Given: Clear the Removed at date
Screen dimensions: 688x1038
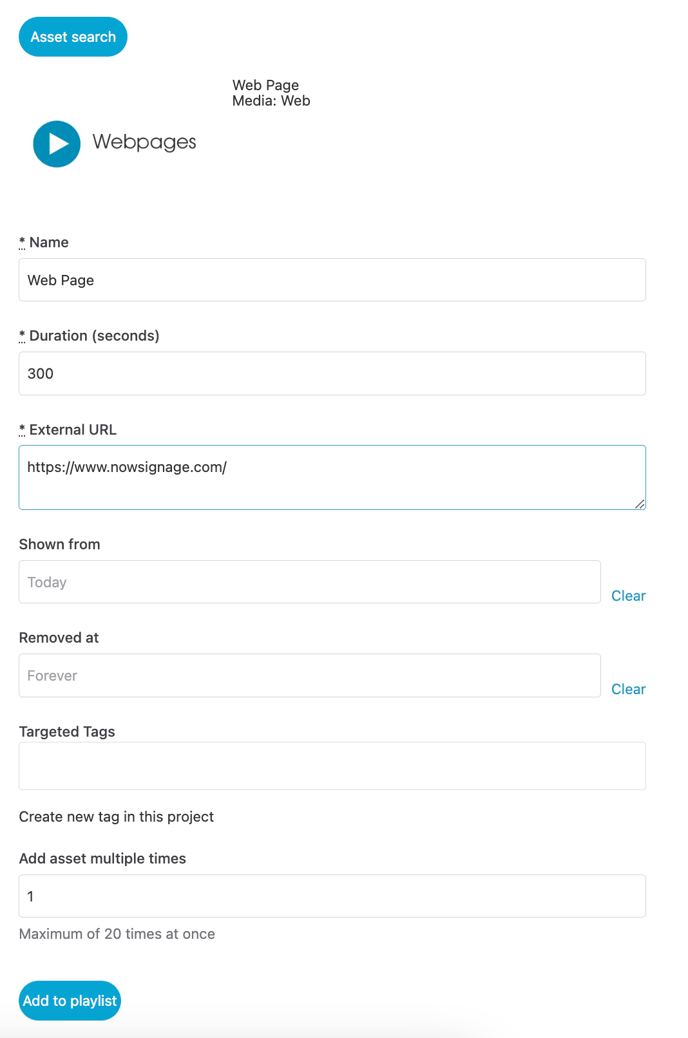Looking at the screenshot, I should (x=628, y=689).
